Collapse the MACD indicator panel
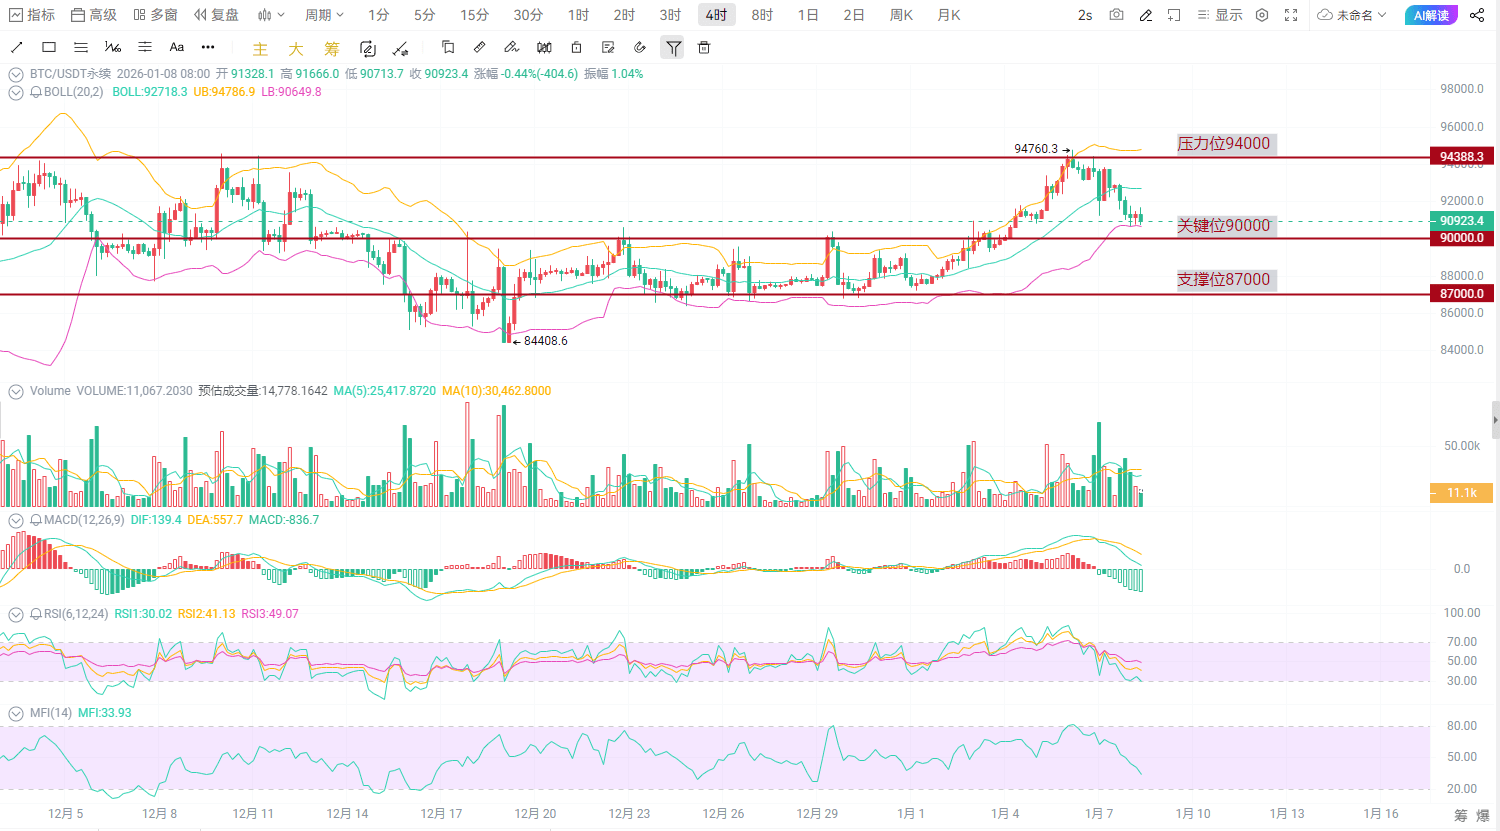Screen dimensions: 1500x831 pos(15,519)
